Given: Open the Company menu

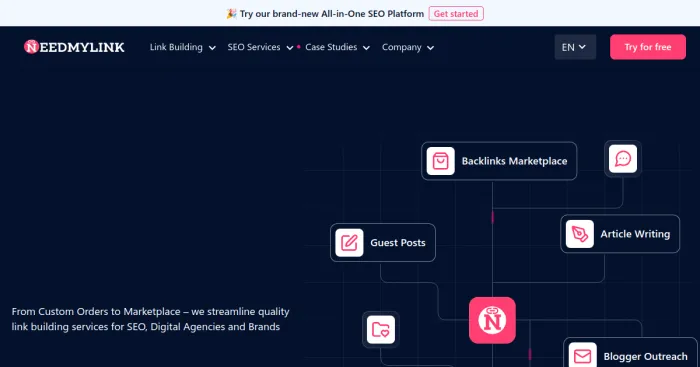Looking at the screenshot, I should (x=402, y=47).
